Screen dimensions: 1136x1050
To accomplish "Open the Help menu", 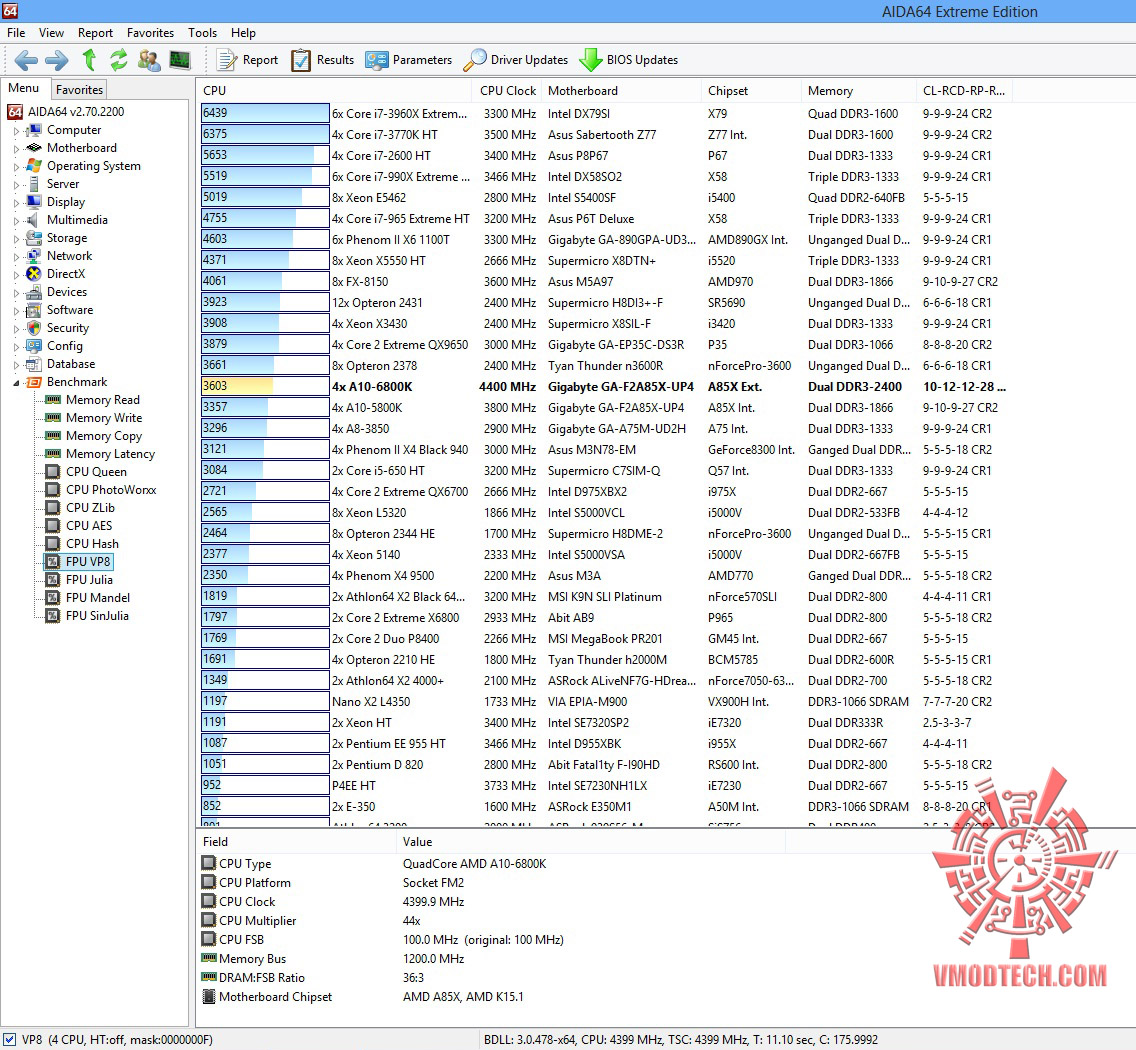I will pos(243,33).
